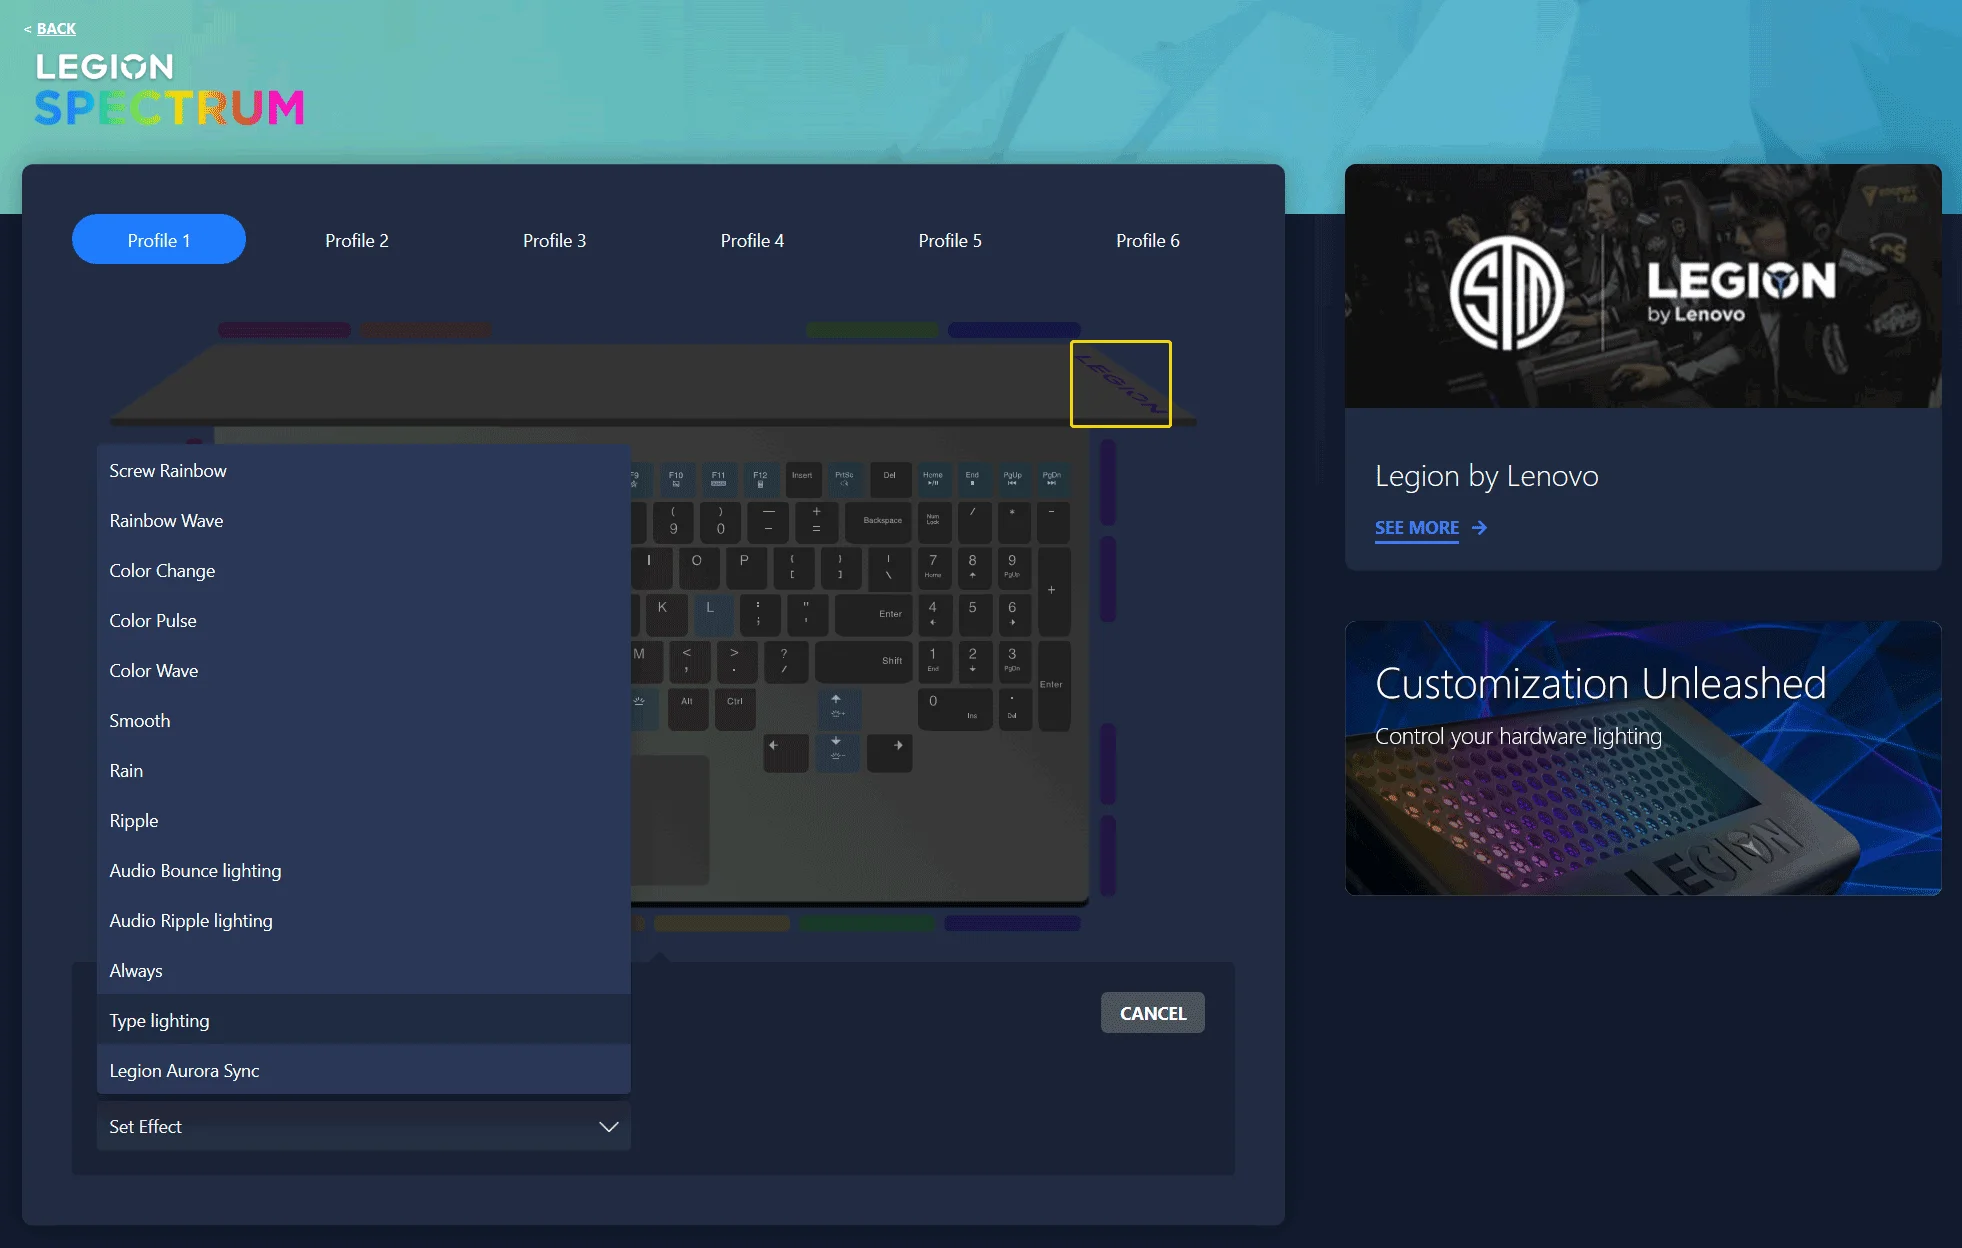Select the Home key on preview
This screenshot has height=1248, width=1962.
(933, 480)
